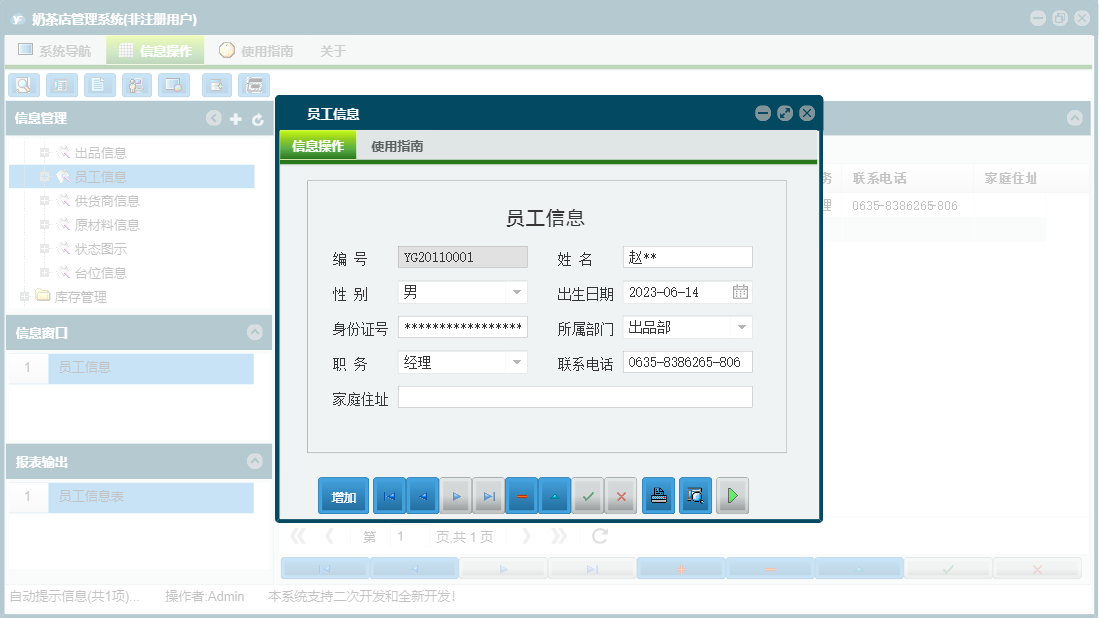Click the refresh icon in the pagination bar
Image resolution: width=1099 pixels, height=618 pixels.
click(598, 536)
